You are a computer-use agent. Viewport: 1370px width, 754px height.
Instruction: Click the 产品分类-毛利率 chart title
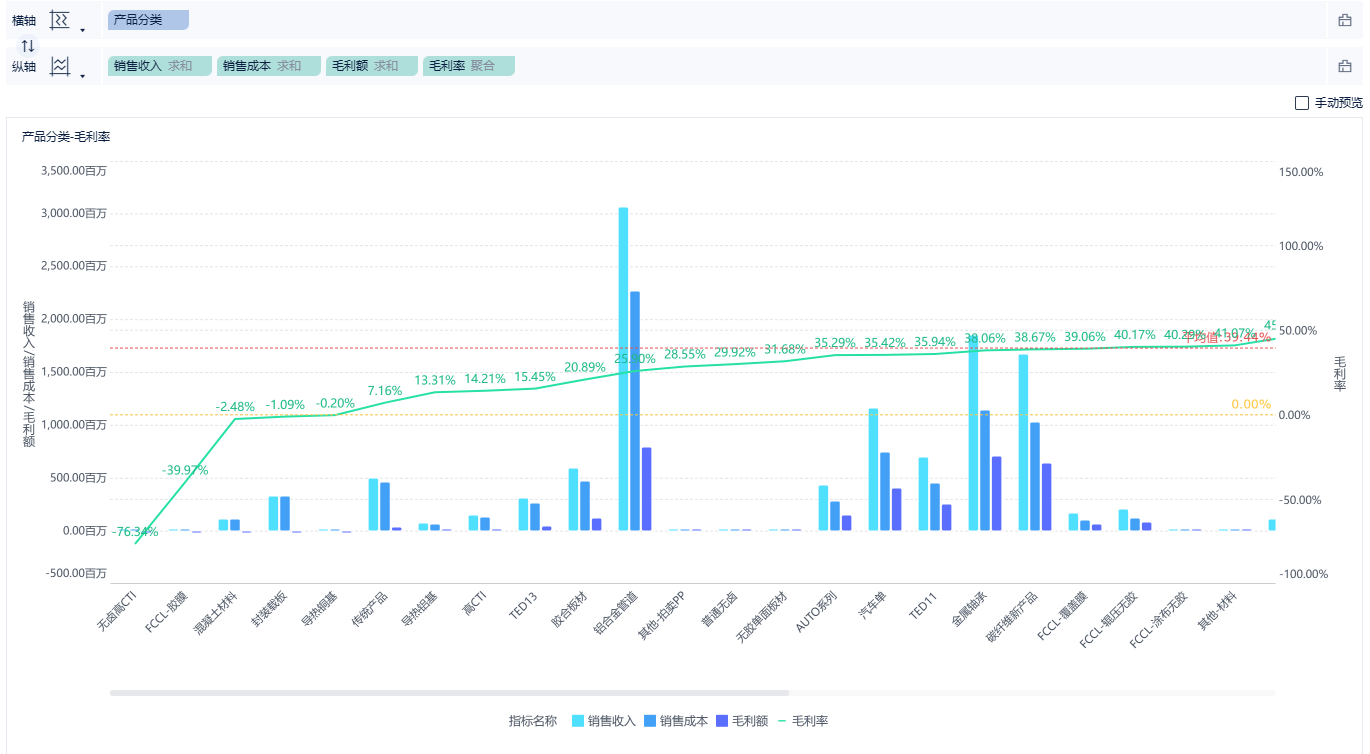(x=66, y=137)
